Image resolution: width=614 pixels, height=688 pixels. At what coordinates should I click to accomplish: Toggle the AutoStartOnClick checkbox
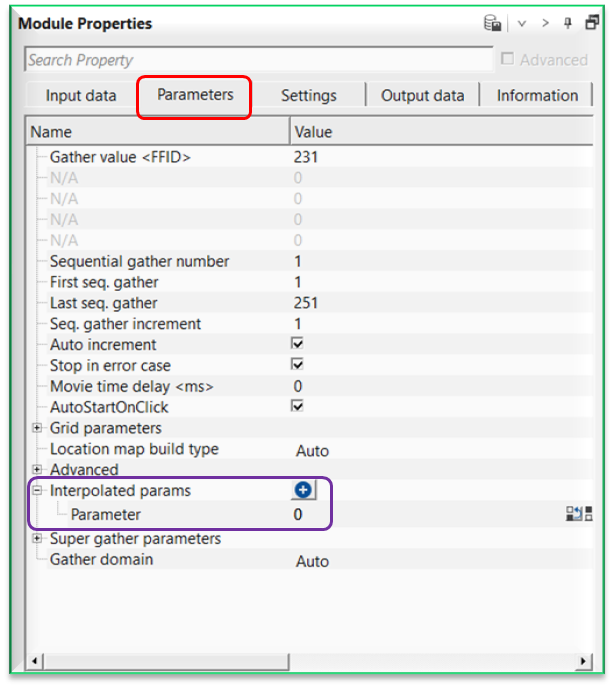coord(297,406)
